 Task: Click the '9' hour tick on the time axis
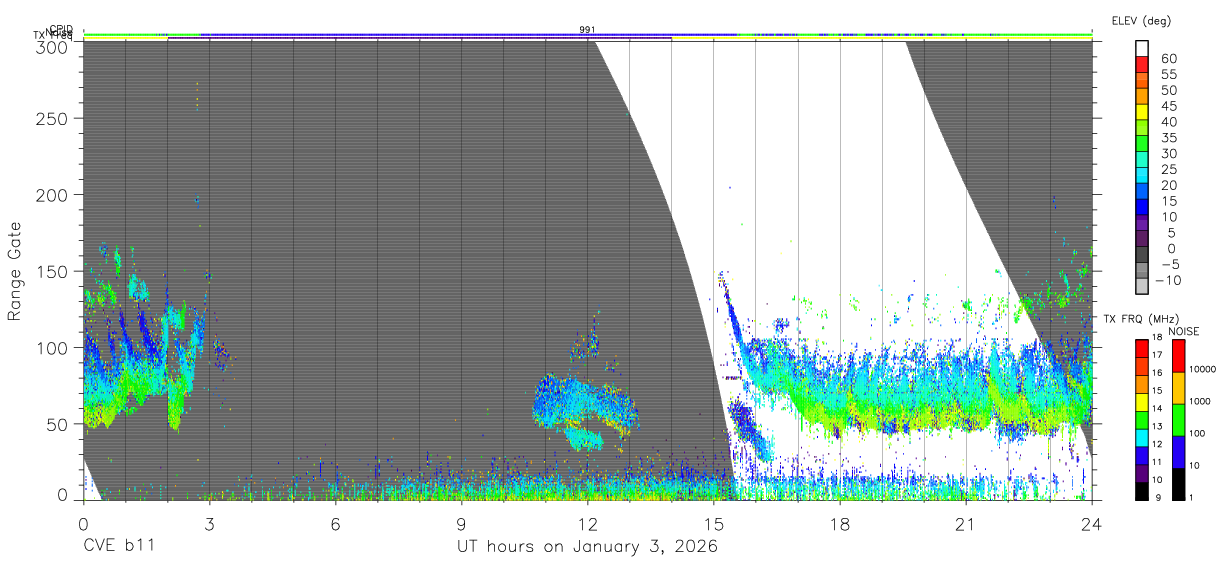click(x=461, y=524)
